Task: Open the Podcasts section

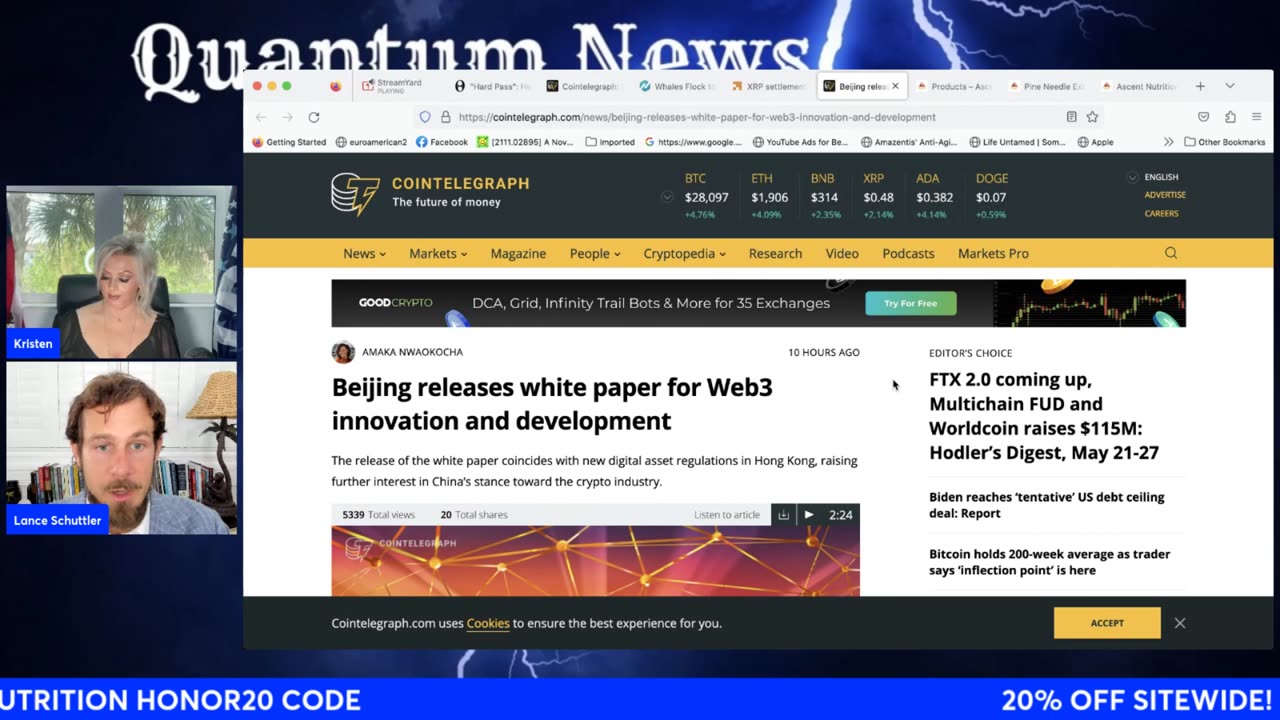Action: tap(908, 253)
